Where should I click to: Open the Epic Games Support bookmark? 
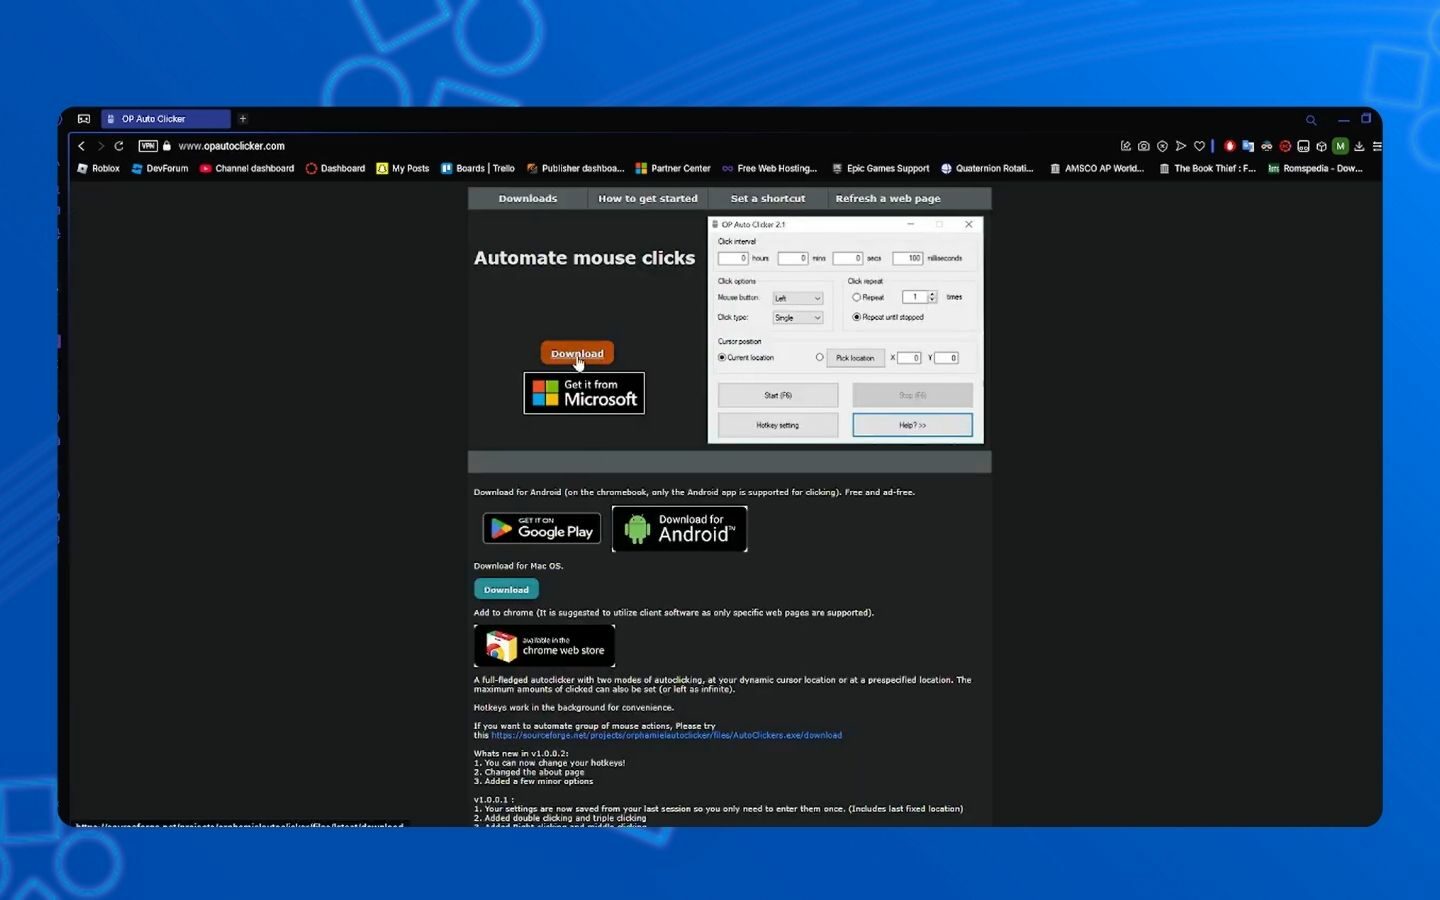(x=880, y=169)
